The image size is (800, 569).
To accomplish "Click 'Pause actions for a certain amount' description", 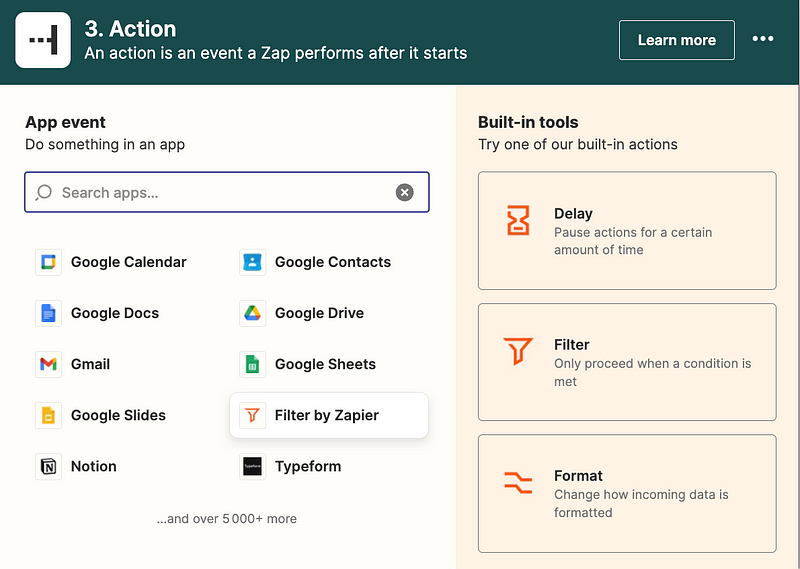I will coord(633,241).
